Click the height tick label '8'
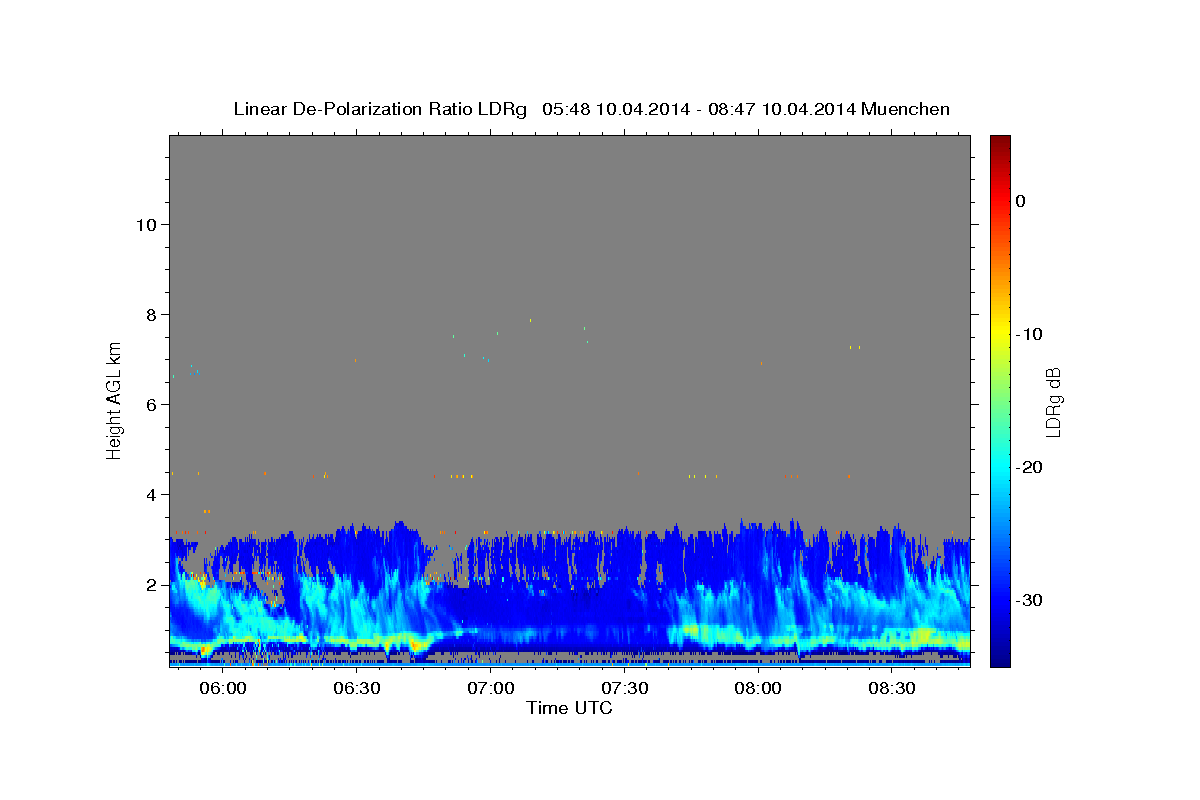The image size is (1200, 800). pyautogui.click(x=151, y=315)
